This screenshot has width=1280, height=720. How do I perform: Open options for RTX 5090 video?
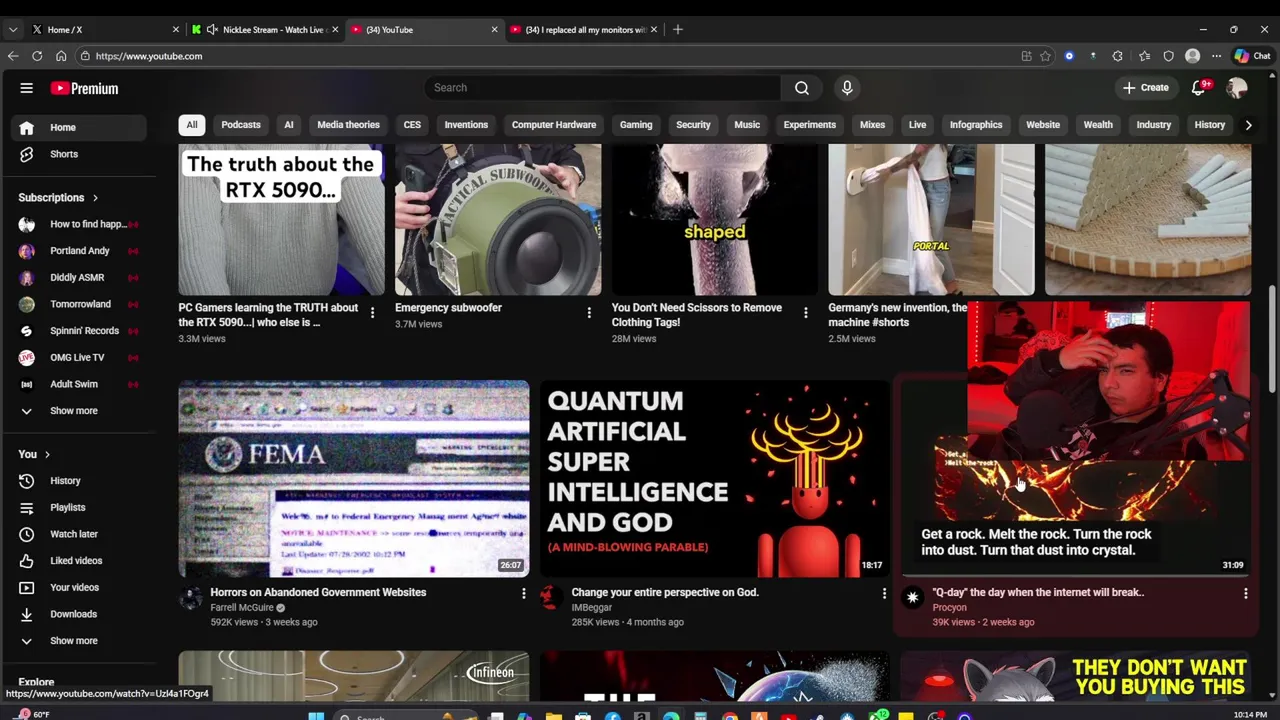(372, 314)
